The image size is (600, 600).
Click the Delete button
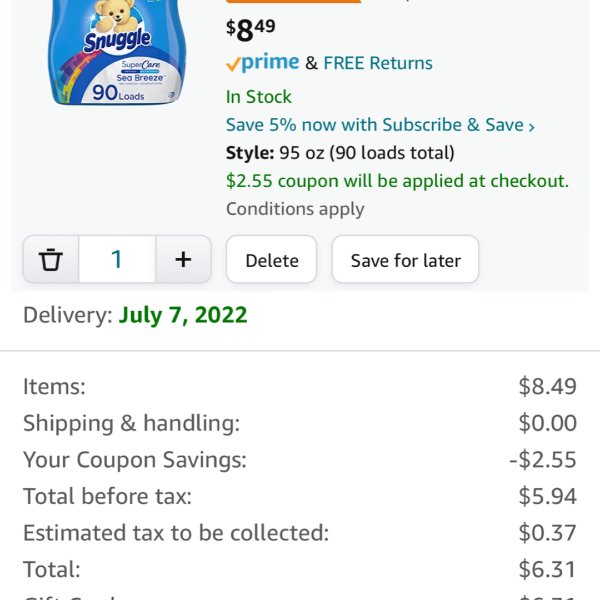(x=272, y=259)
